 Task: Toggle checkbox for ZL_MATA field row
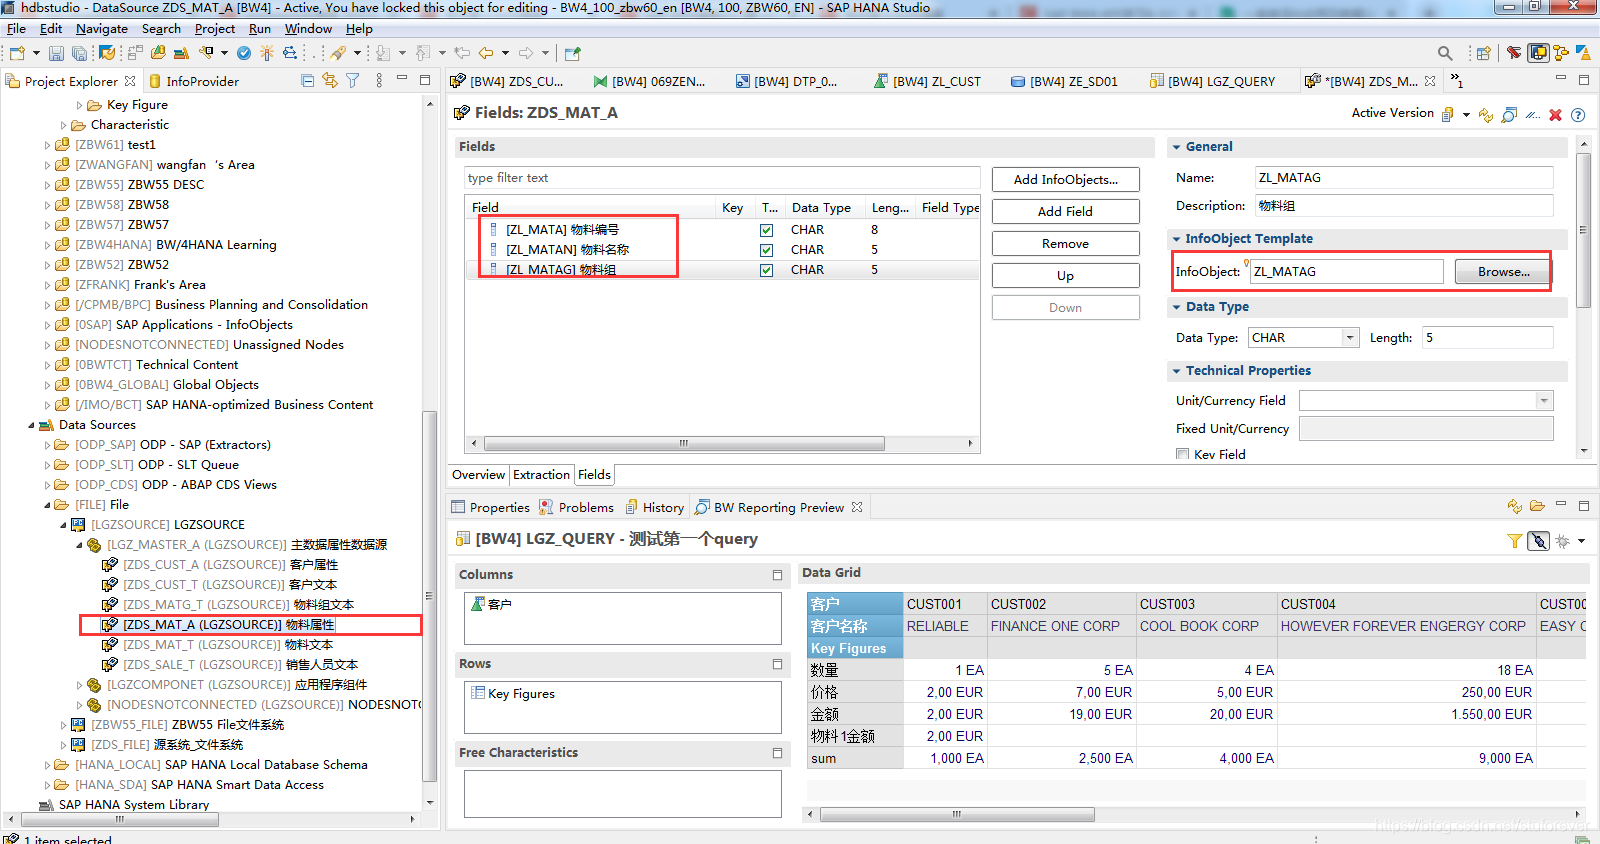(x=766, y=230)
